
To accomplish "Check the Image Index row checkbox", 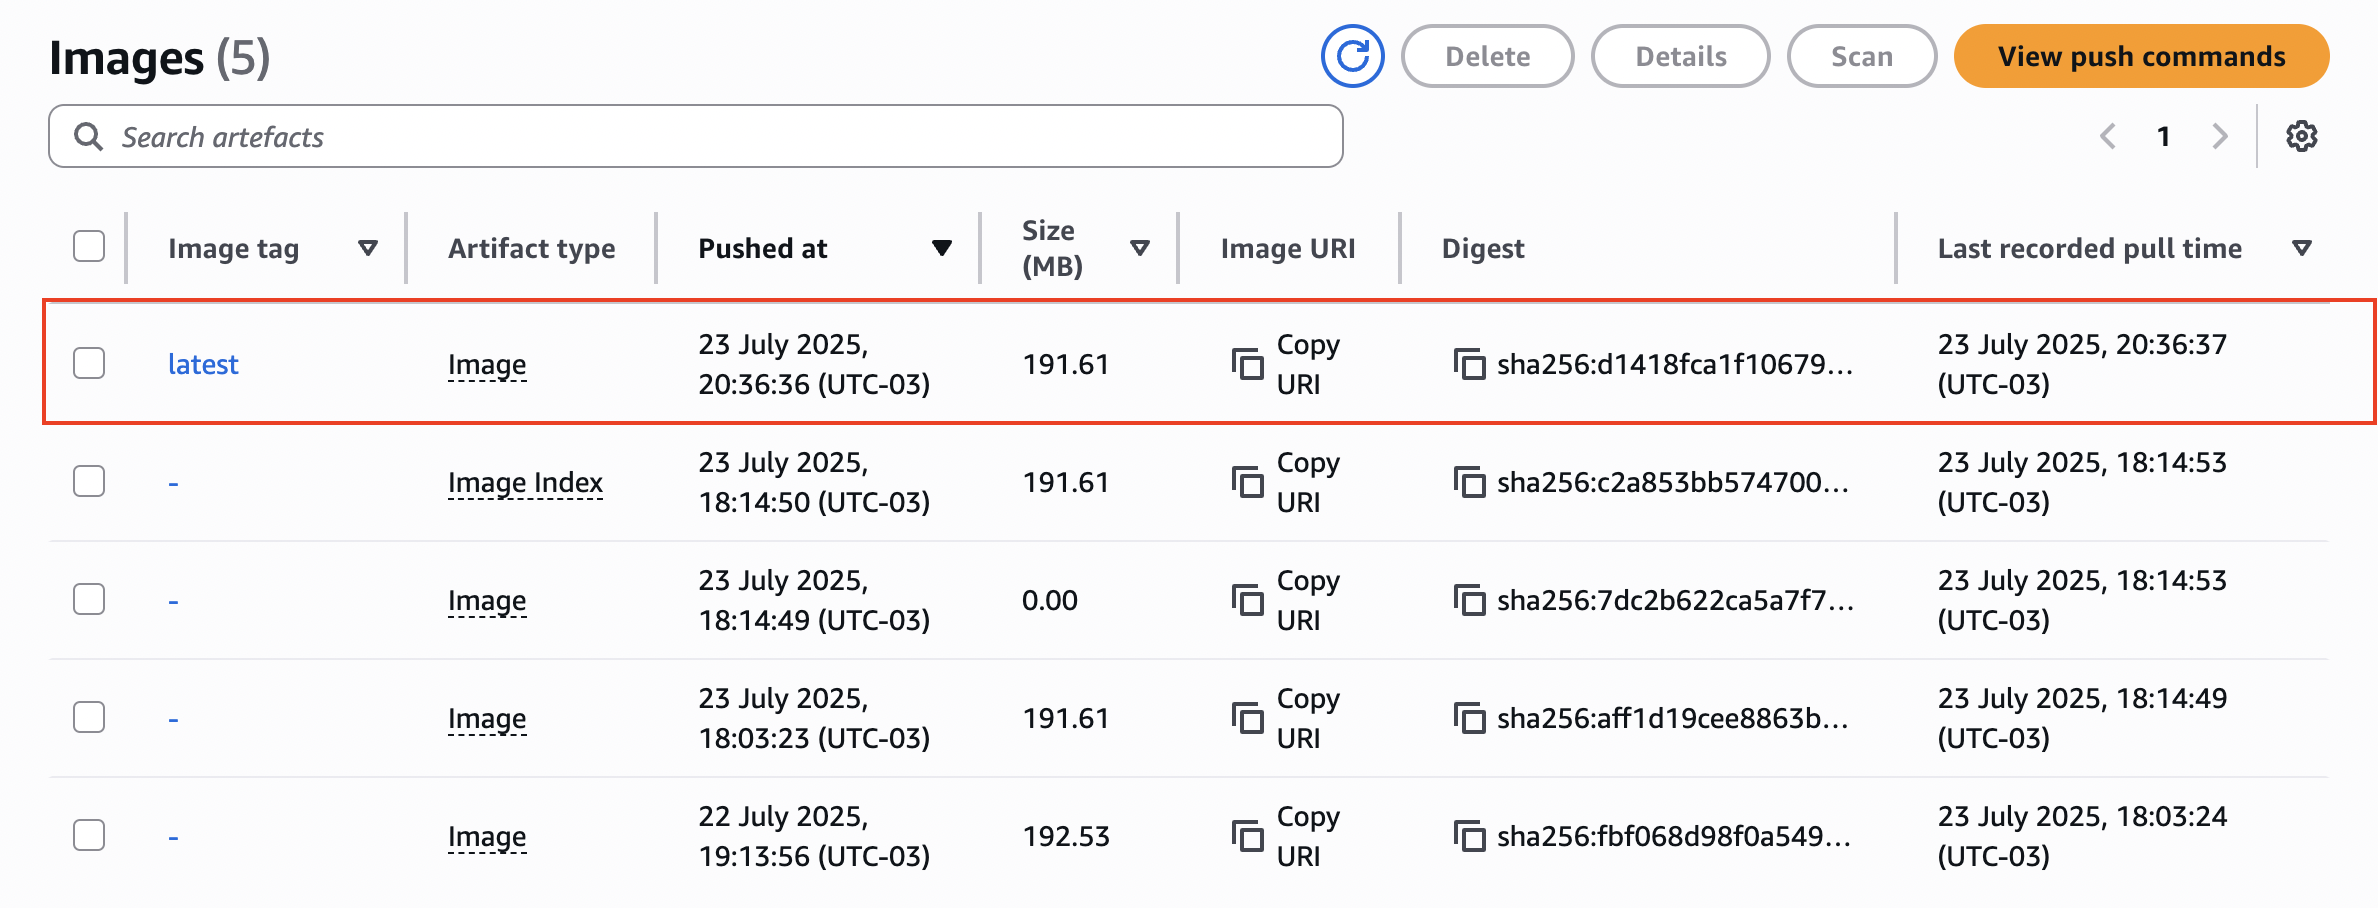I will pyautogui.click(x=89, y=481).
